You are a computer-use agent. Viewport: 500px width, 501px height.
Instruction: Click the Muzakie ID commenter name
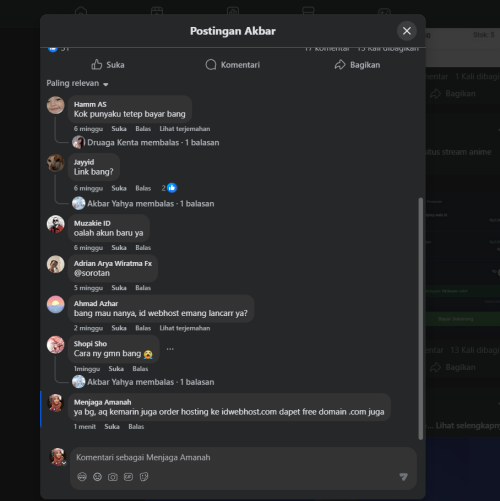click(x=92, y=223)
